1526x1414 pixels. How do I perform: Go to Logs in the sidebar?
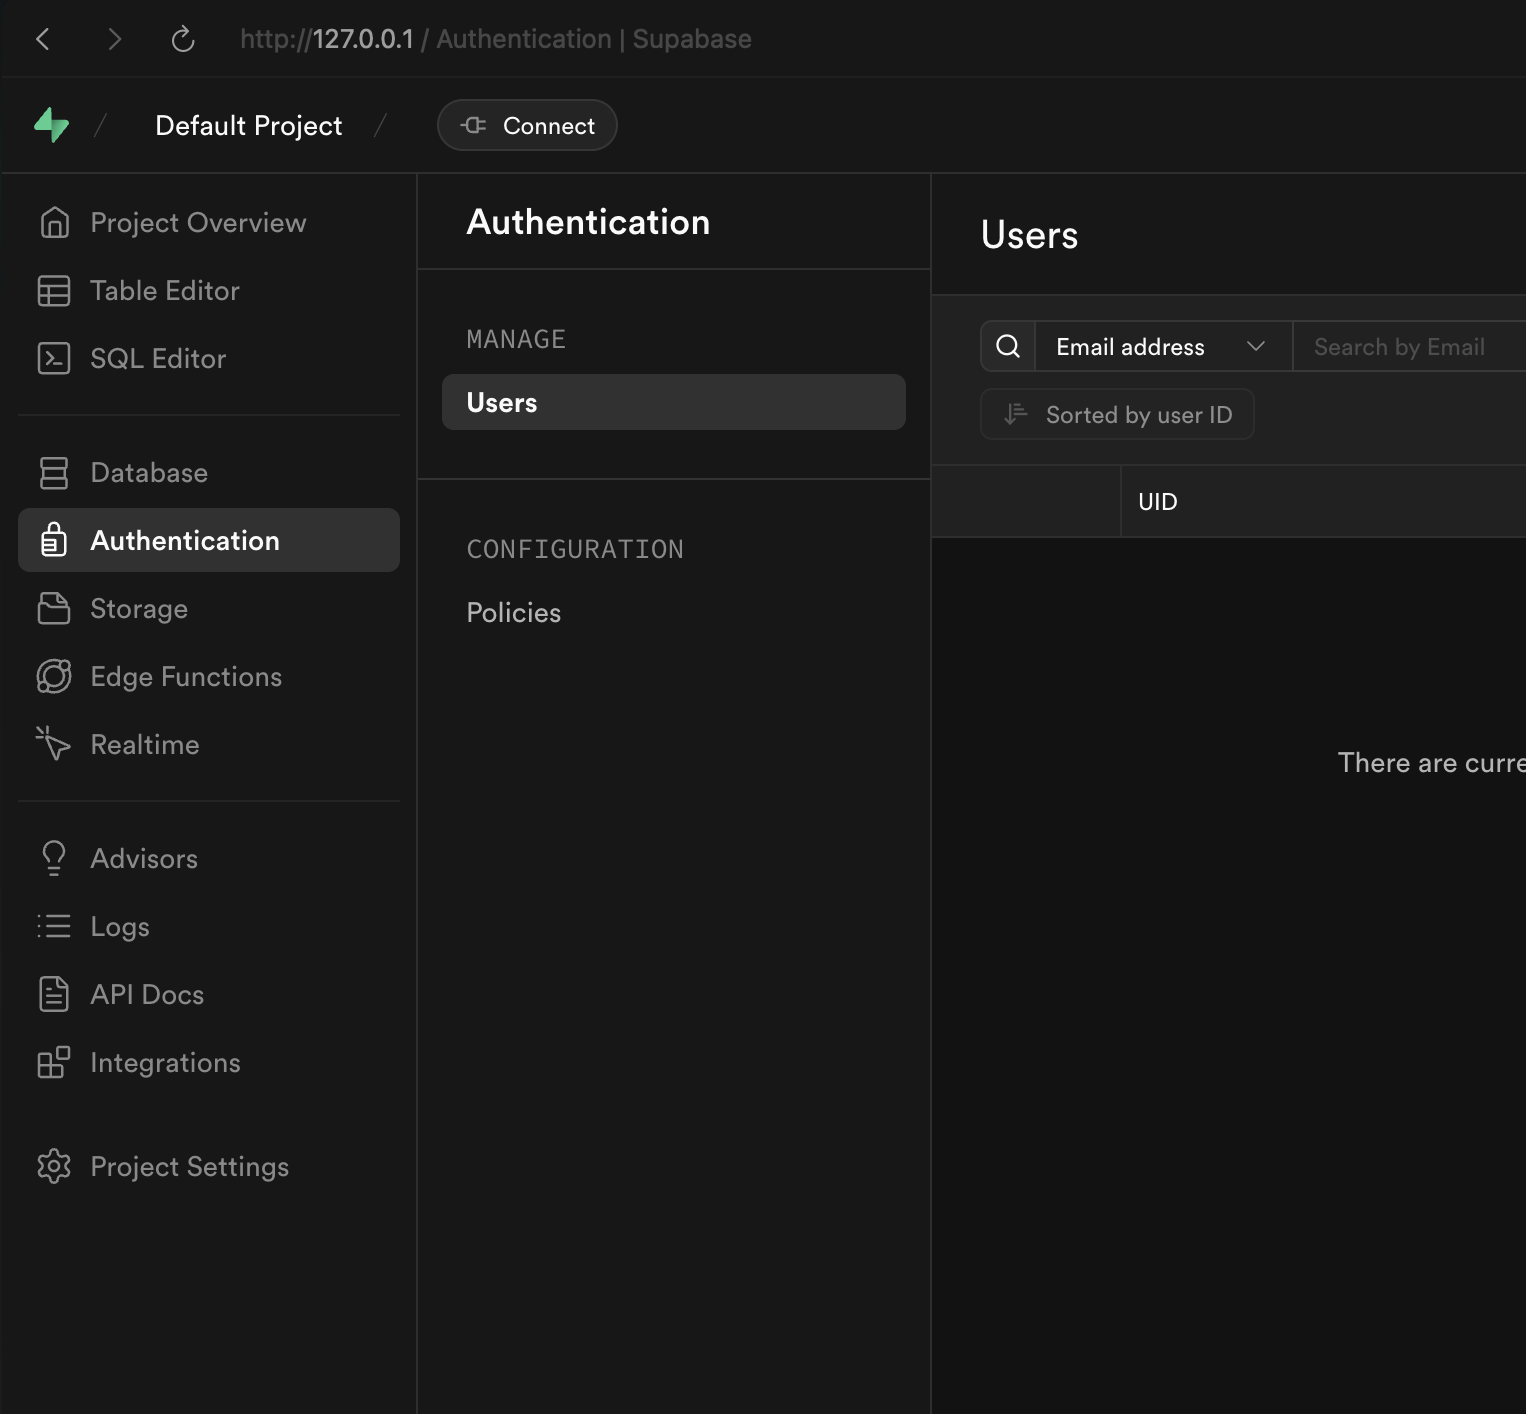(120, 927)
